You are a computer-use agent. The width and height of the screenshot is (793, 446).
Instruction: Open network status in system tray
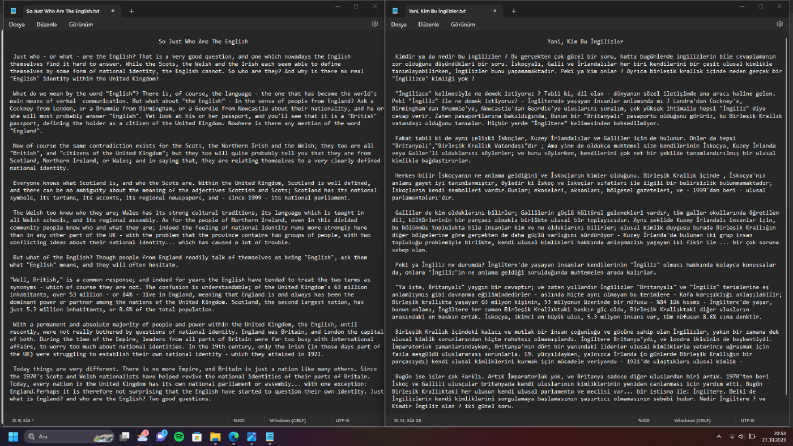pyautogui.click(x=732, y=436)
